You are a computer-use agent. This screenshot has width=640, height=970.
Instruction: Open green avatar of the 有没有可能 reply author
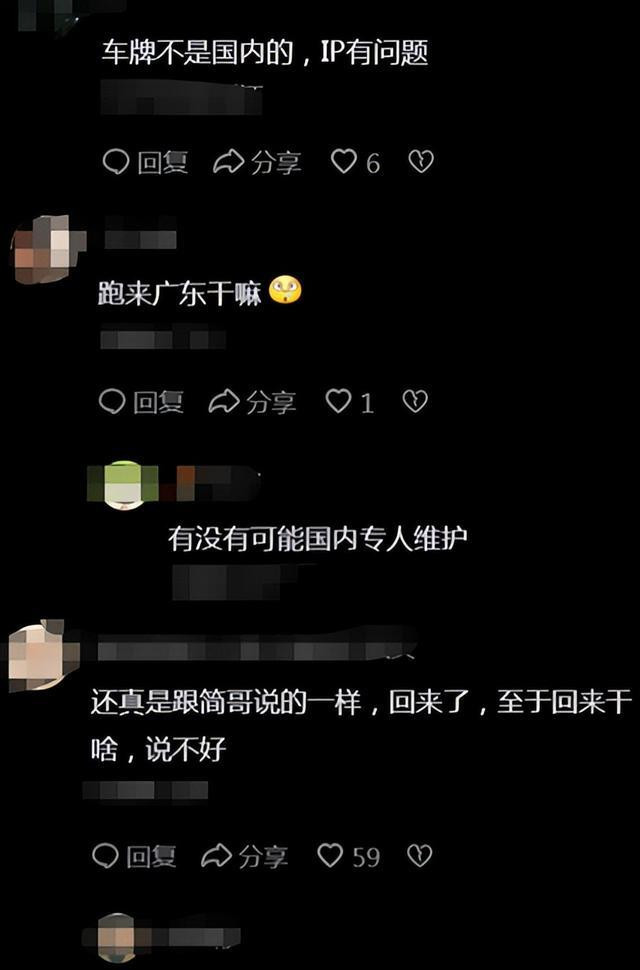(124, 485)
